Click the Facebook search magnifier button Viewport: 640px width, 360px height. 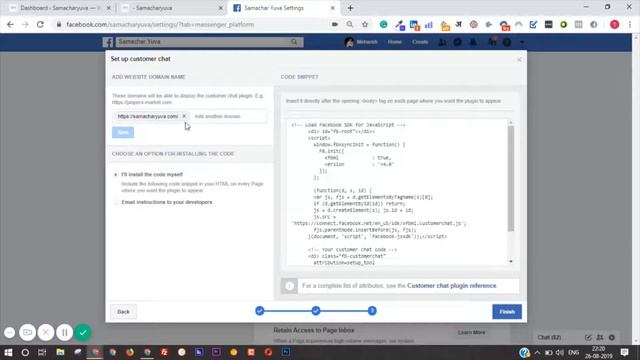pyautogui.click(x=294, y=42)
